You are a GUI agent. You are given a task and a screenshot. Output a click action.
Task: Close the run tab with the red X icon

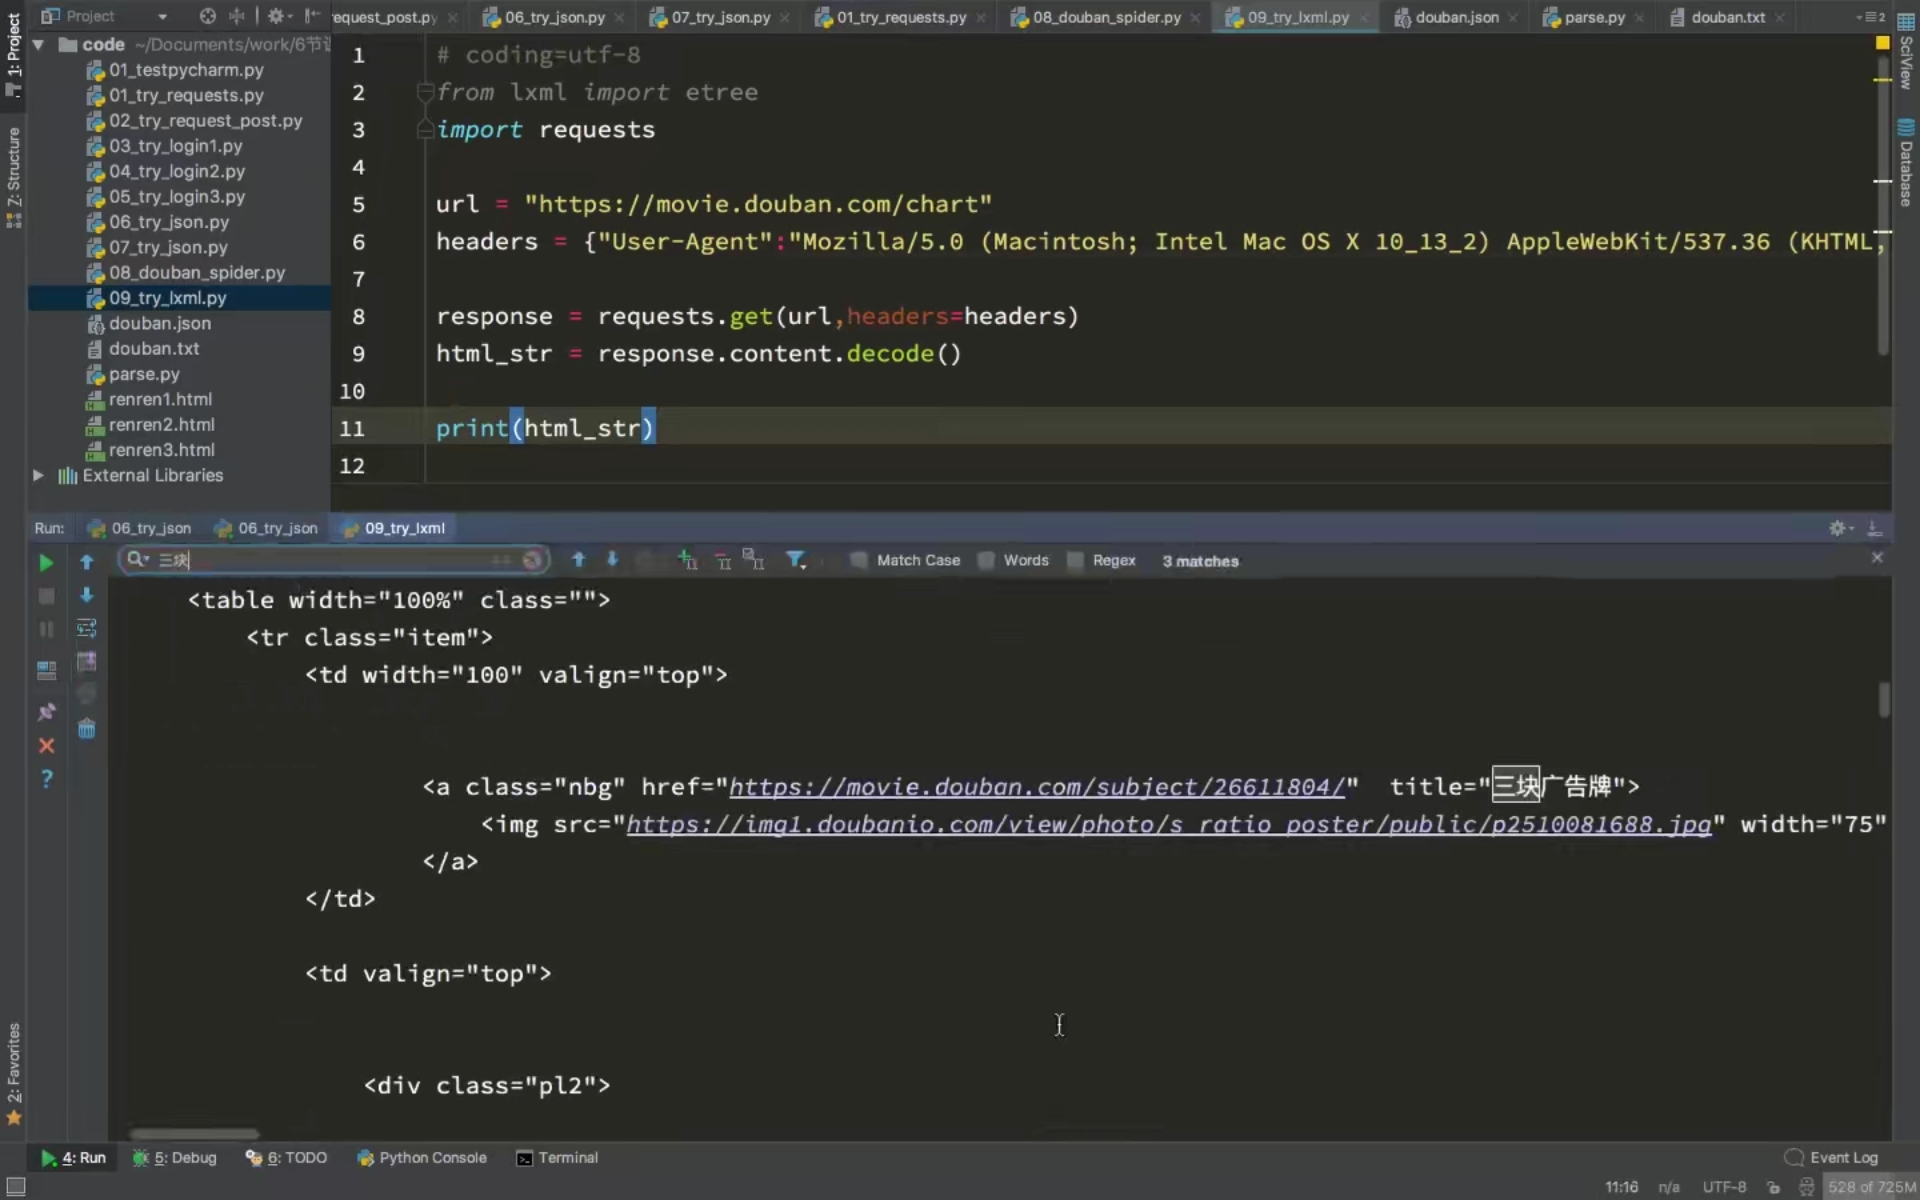coord(46,746)
